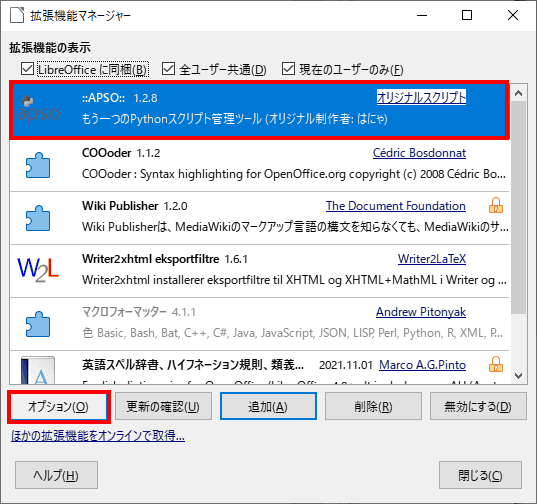Select the マクロフォーマッター 4.1.1 title
The width and height of the screenshot is (537, 504).
(139, 312)
